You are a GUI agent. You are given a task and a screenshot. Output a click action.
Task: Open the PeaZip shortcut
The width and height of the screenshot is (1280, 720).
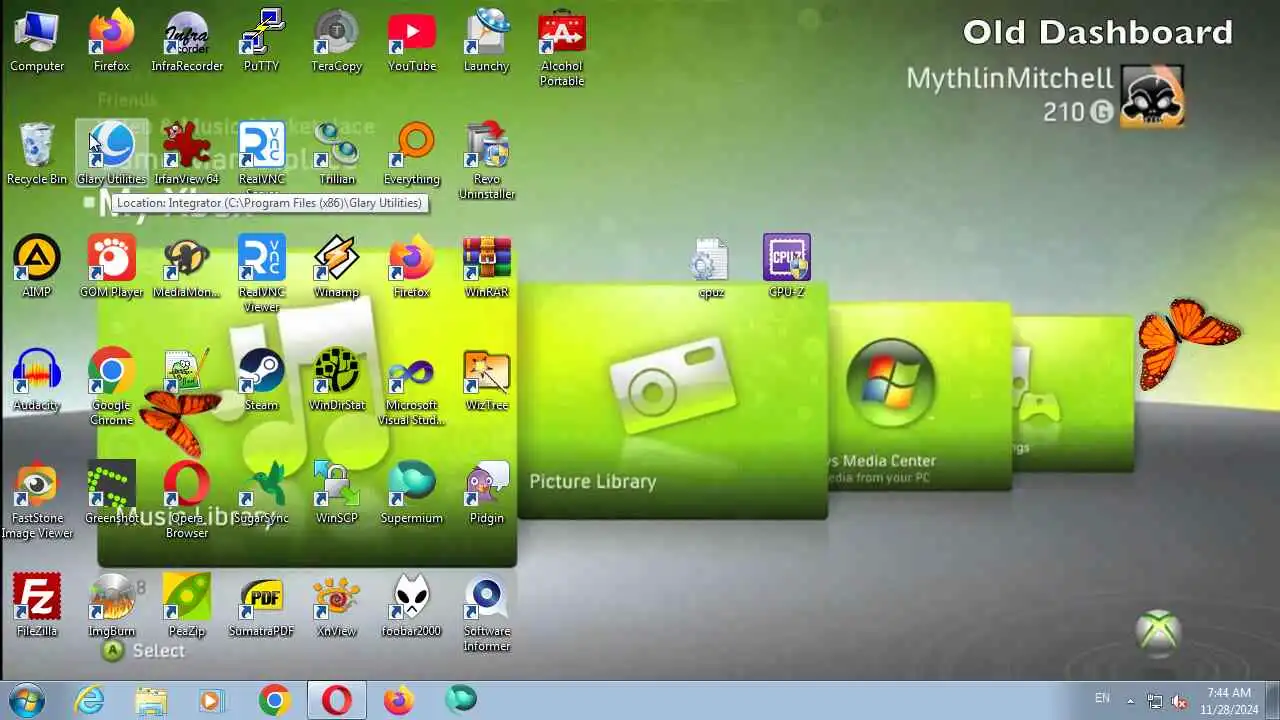pos(187,607)
